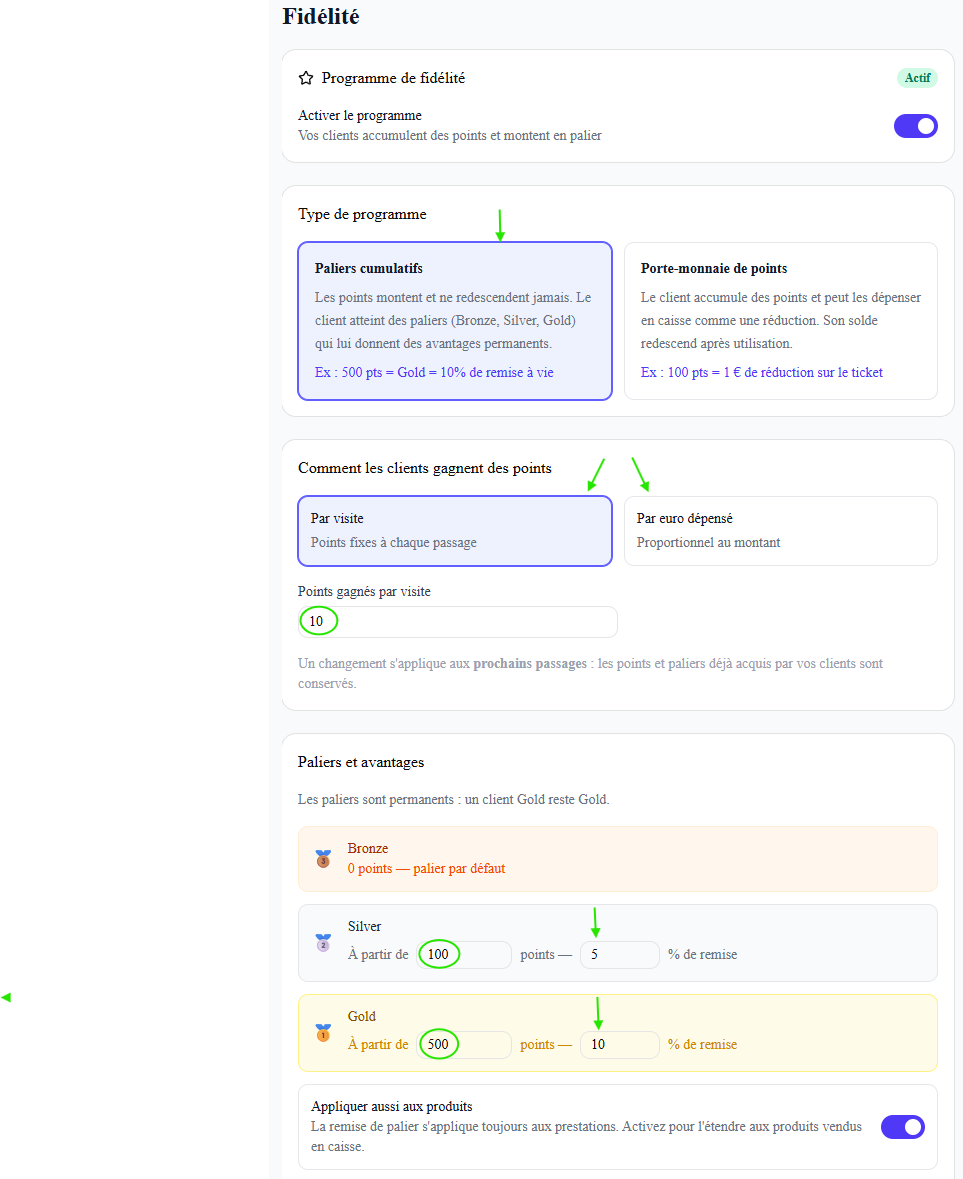Click the Gold discount percentage field
Viewport: 963px width, 1179px height.
coord(619,1044)
